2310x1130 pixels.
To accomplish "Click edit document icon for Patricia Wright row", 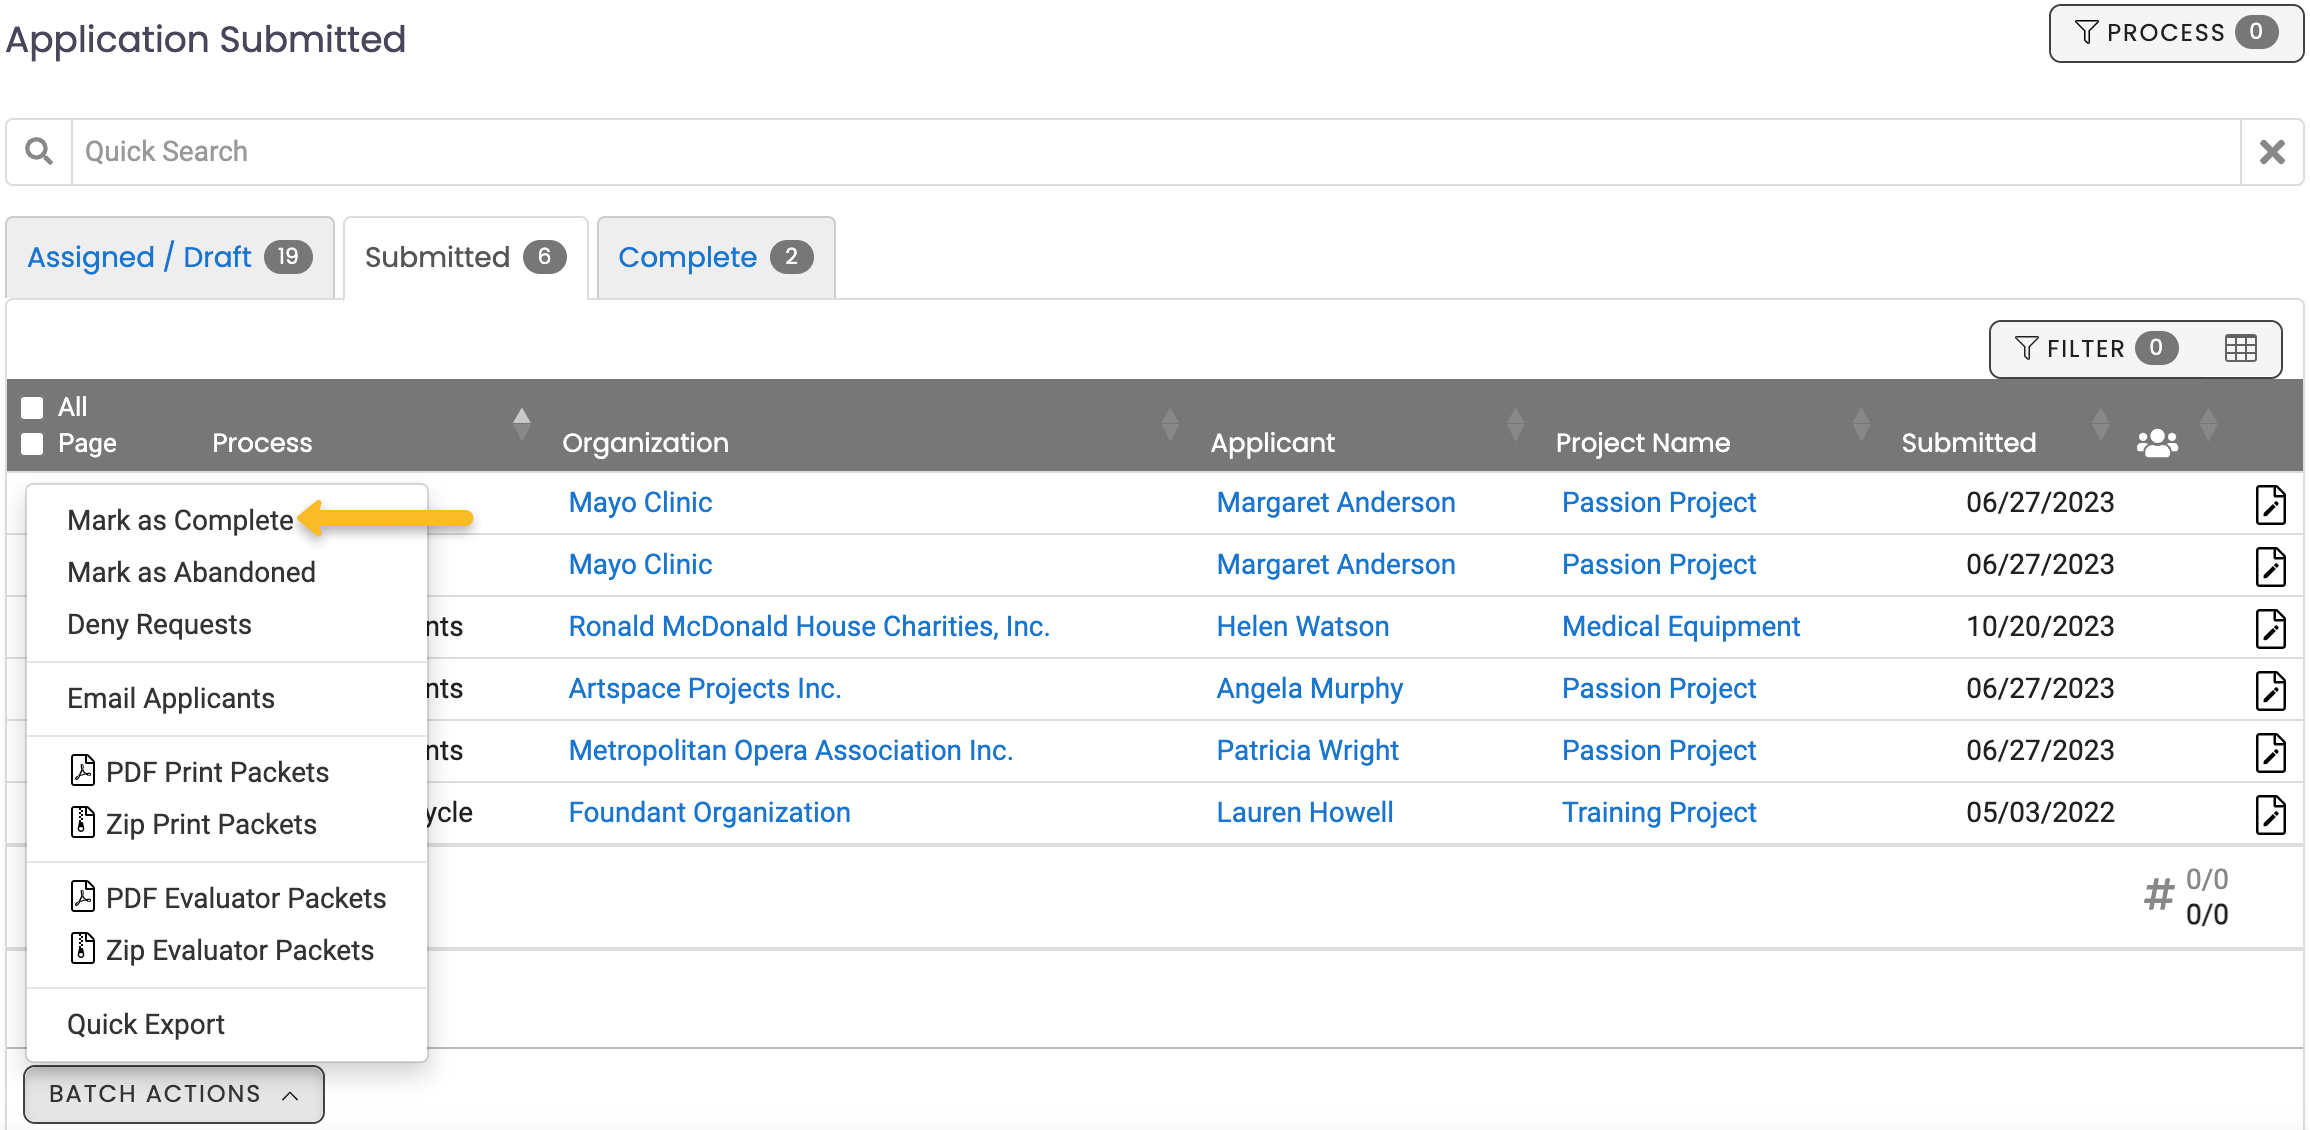I will point(2270,752).
